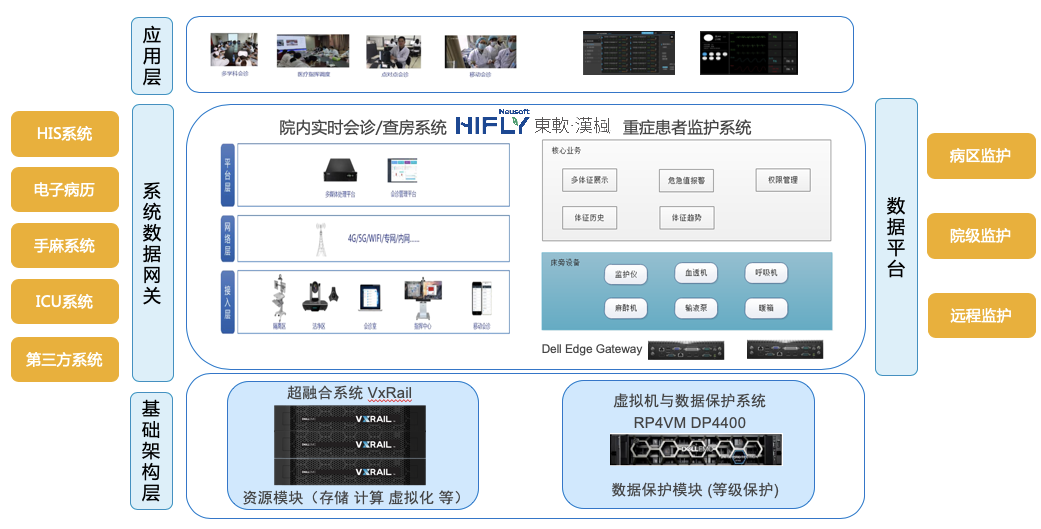Select the 呼吸机 device button
Viewport: 1041px width, 529px height.
point(766,273)
